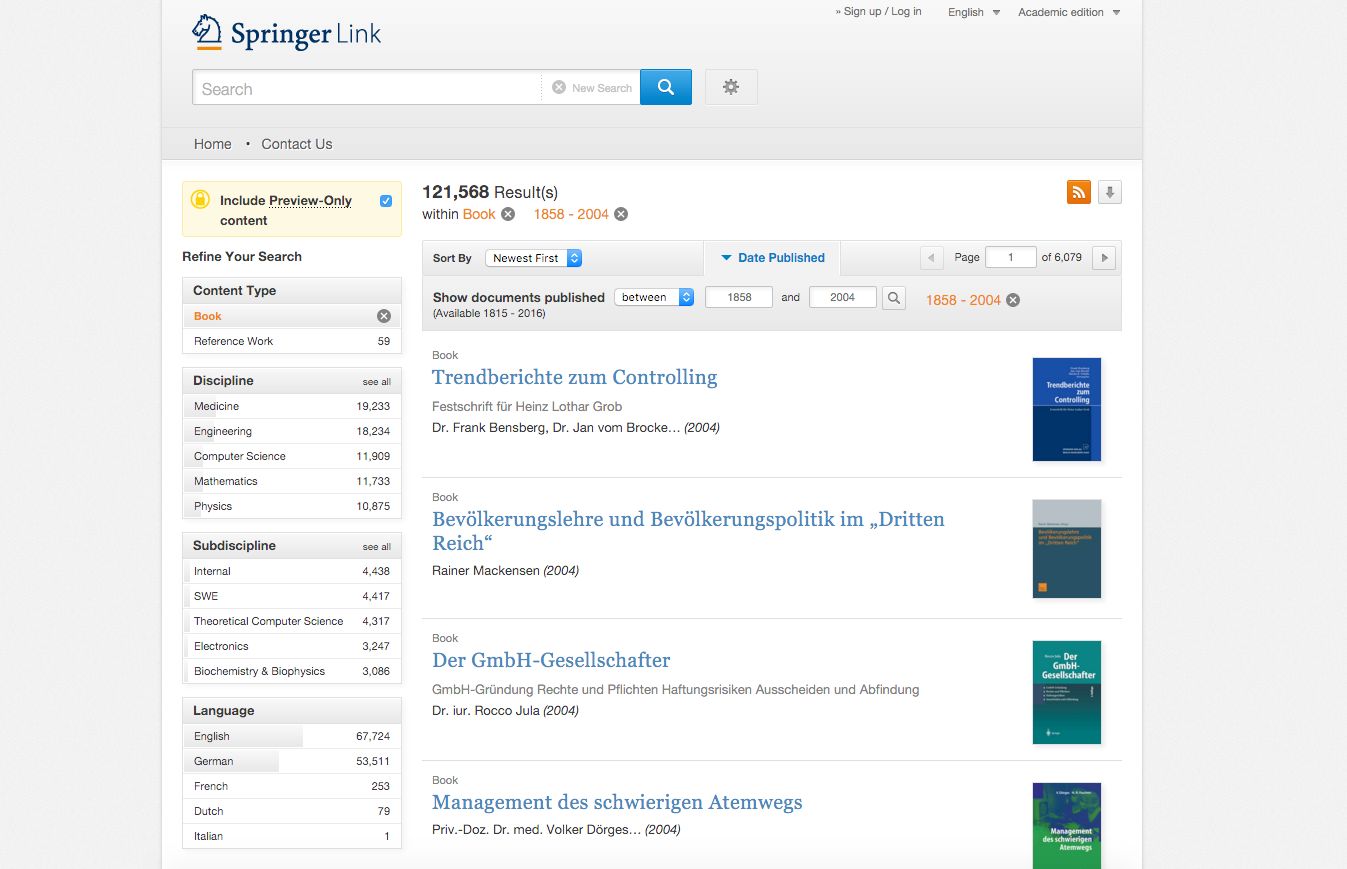
Task: Filter results by English language
Action: pos(292,736)
